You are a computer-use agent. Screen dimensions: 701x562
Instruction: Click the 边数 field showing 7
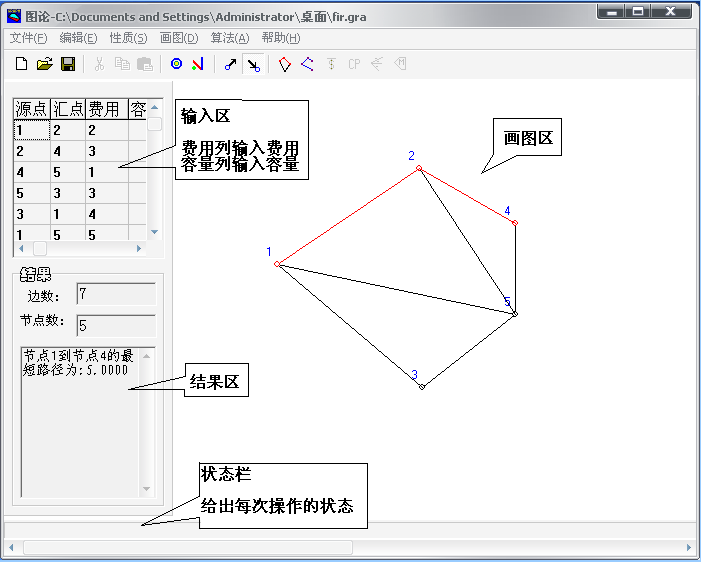[x=116, y=294]
